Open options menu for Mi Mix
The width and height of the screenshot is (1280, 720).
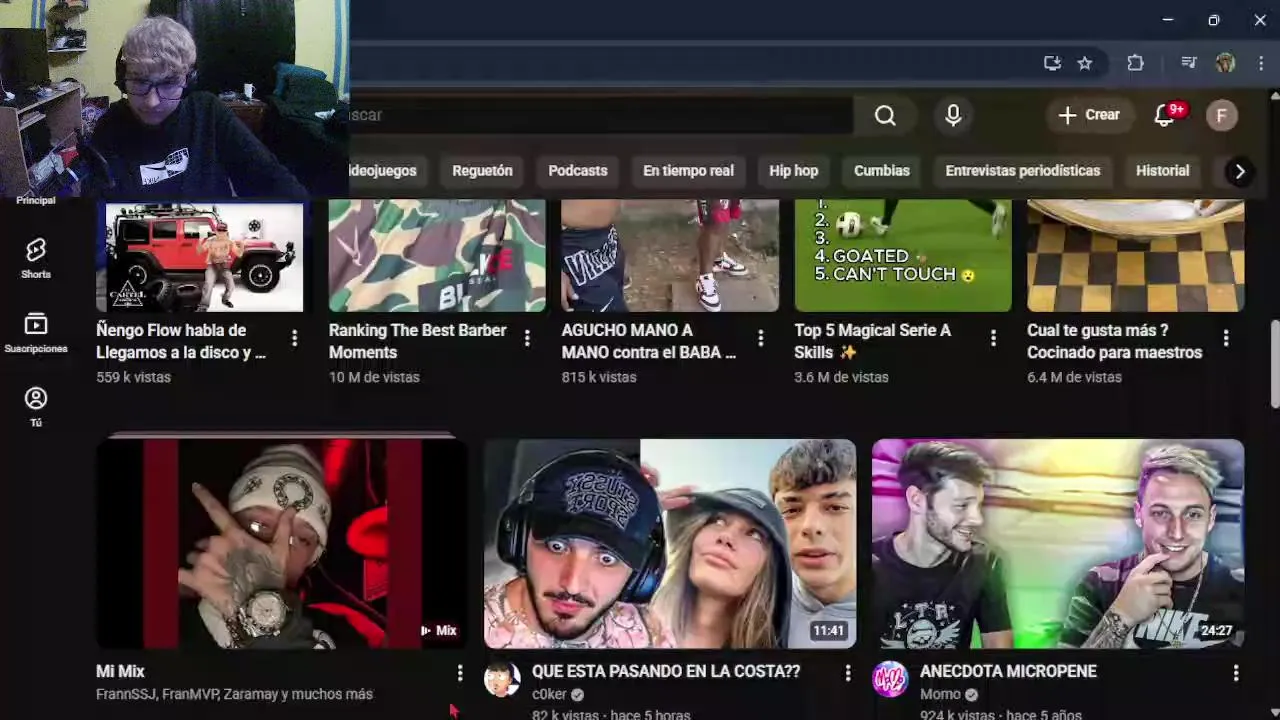coord(460,673)
